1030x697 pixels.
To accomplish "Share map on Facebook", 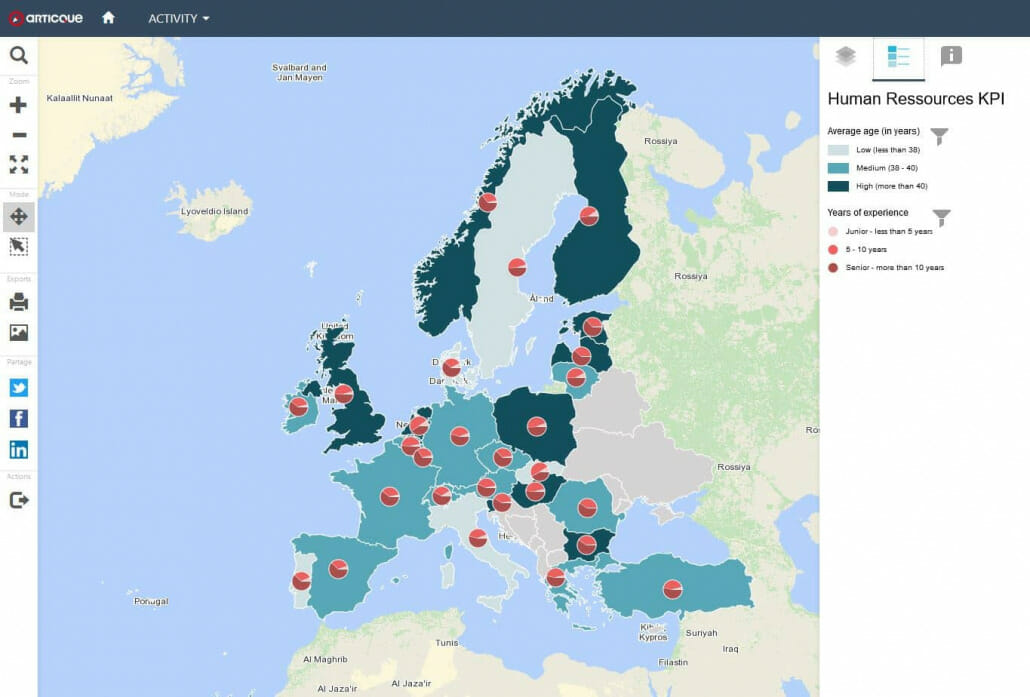I will click(x=18, y=419).
